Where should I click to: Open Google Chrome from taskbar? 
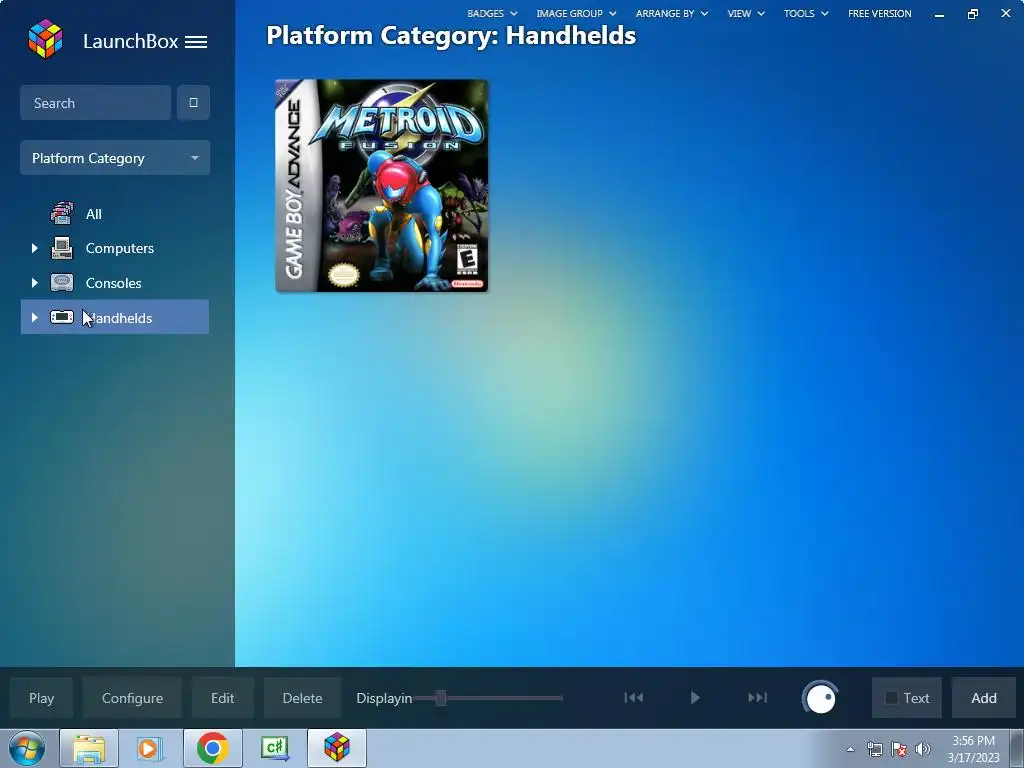pos(212,748)
